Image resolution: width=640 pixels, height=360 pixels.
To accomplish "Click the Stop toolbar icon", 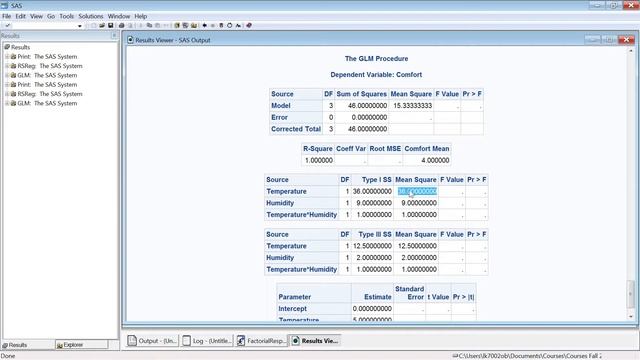I will click(221, 25).
